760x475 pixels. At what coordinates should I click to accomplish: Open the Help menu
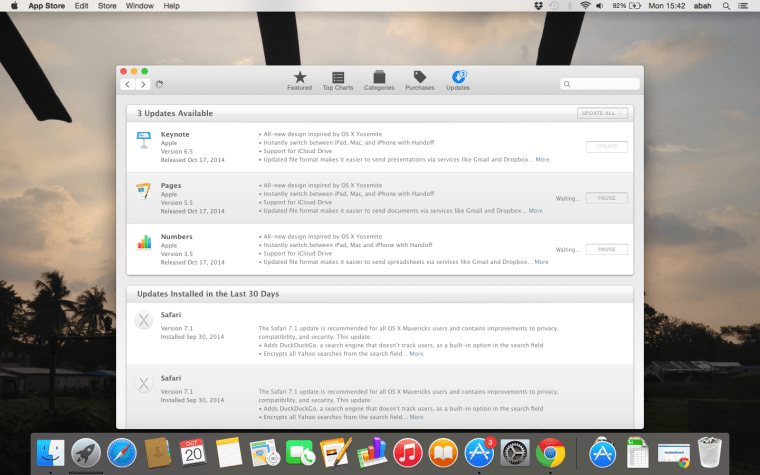coord(172,6)
